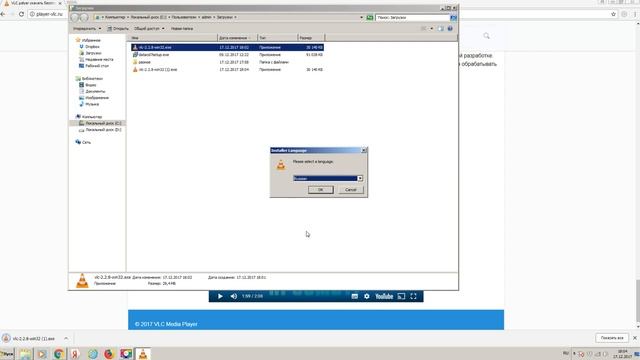Image resolution: width=640 pixels, height=360 pixels.
Task: Click the Explorer search field
Action: pos(412,18)
